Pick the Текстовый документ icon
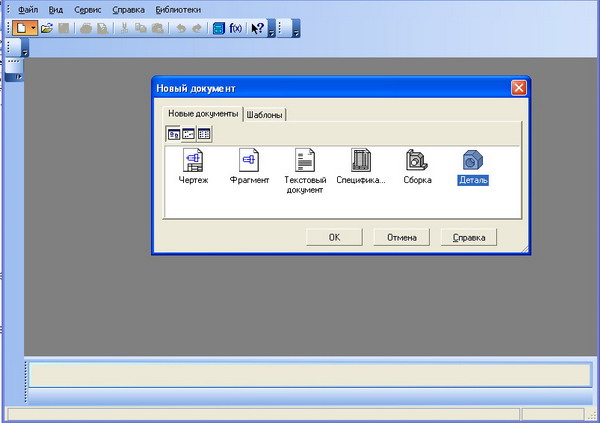This screenshot has height=423, width=600. pyautogui.click(x=304, y=161)
